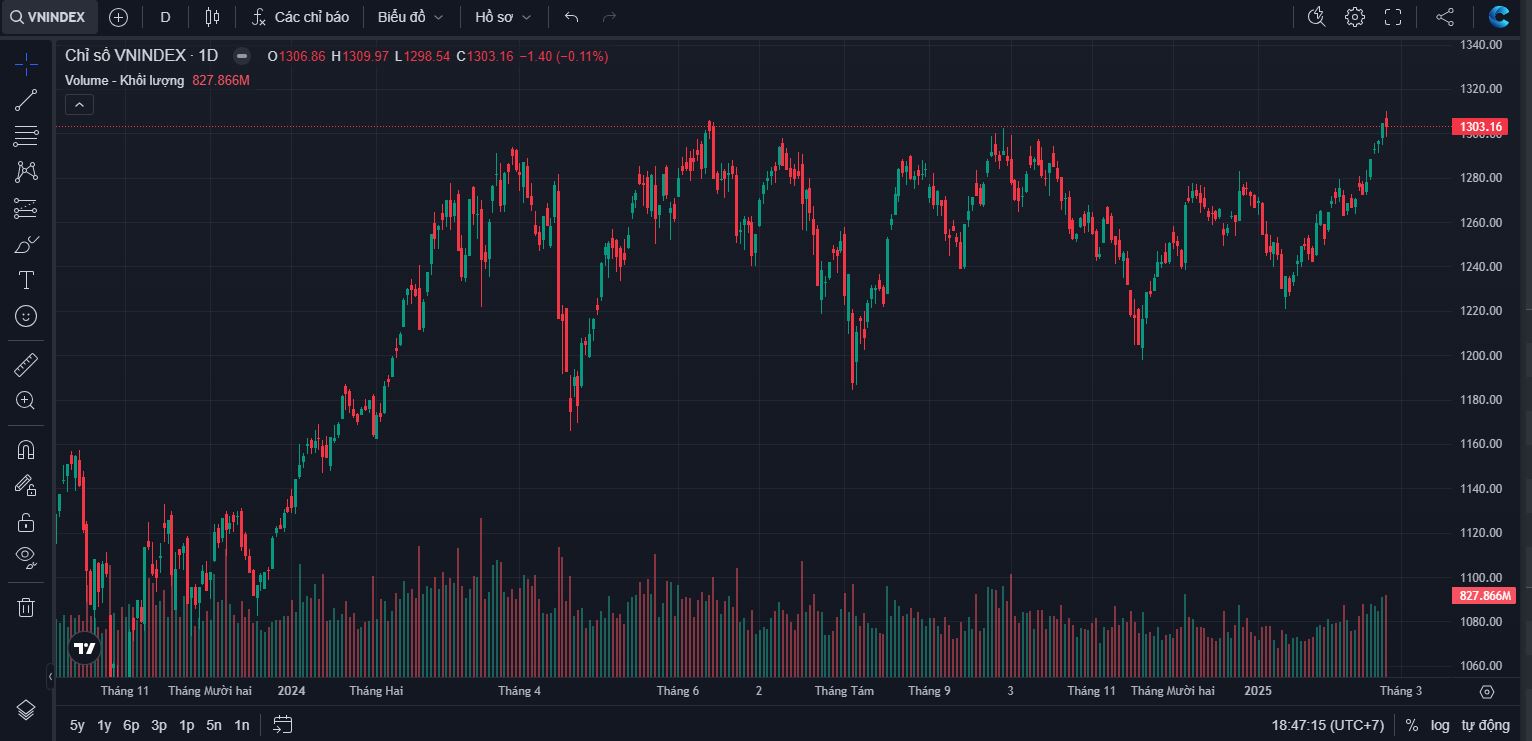Activate the magnet snap mode
This screenshot has height=741, width=1532.
(26, 450)
